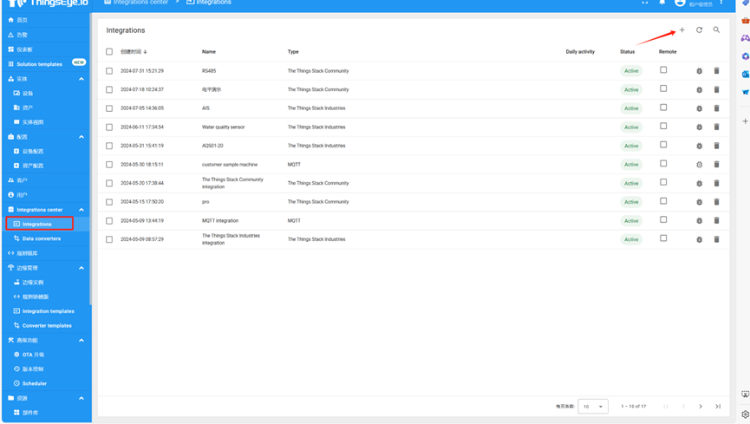Delete the customer sample machine integration

coord(717,164)
